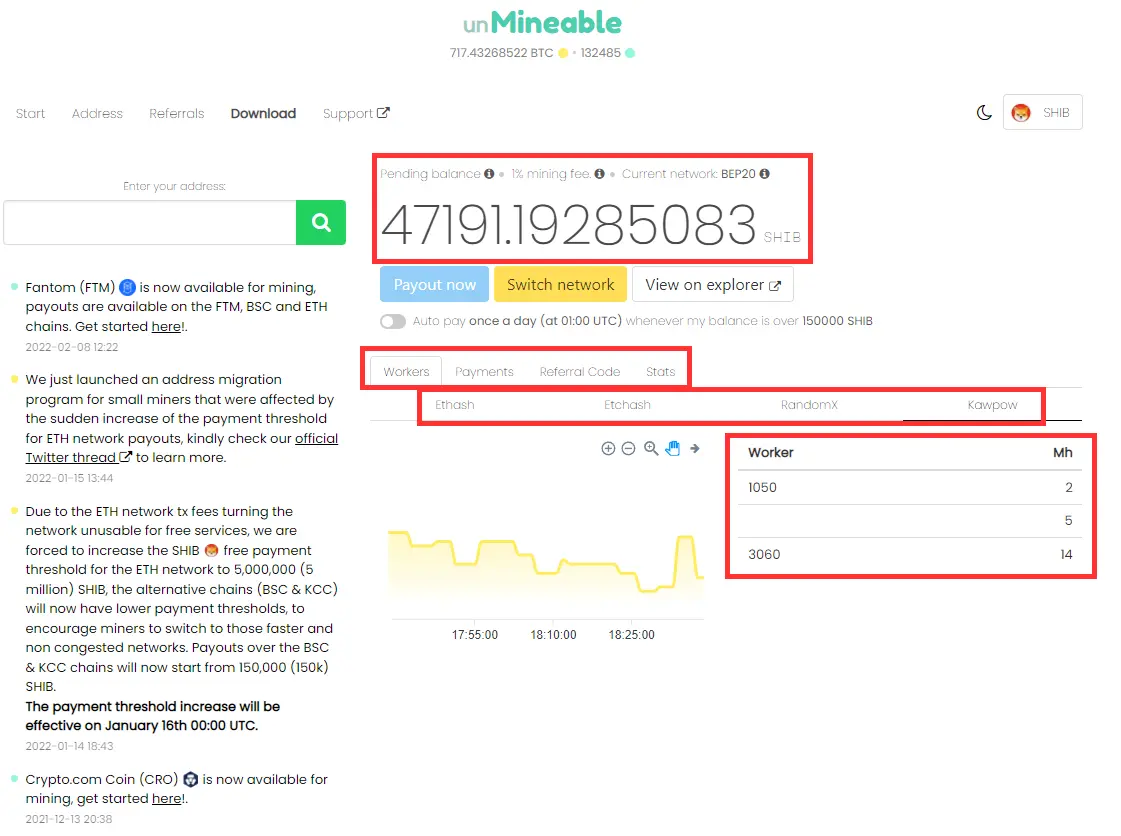Click the Worker column header
Image resolution: width=1121 pixels, height=836 pixels.
coord(771,453)
